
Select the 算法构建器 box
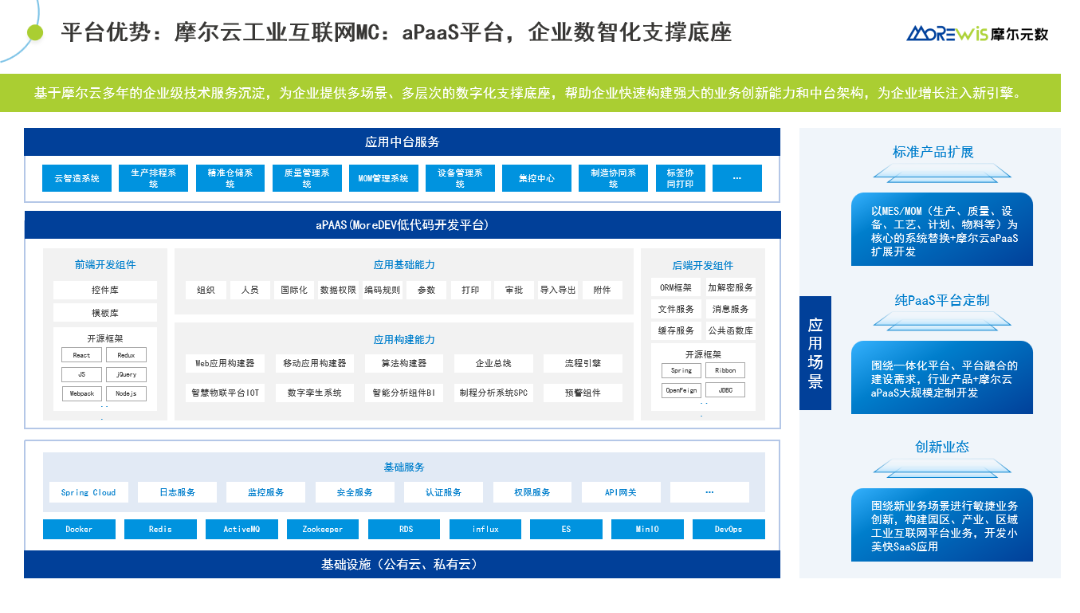point(404,363)
